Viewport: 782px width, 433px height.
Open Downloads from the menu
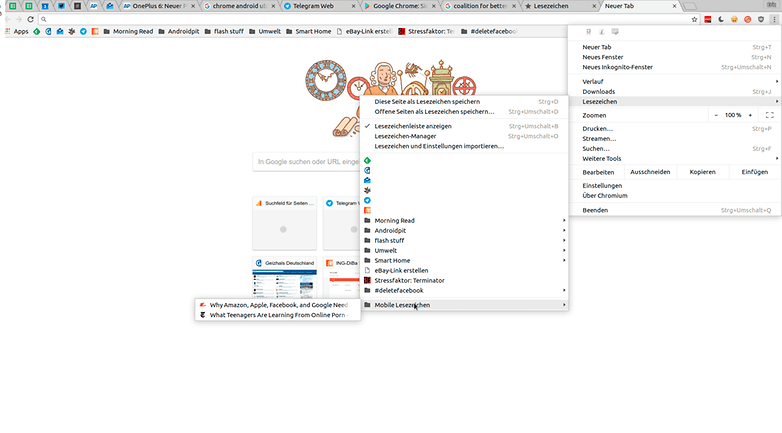(x=675, y=91)
